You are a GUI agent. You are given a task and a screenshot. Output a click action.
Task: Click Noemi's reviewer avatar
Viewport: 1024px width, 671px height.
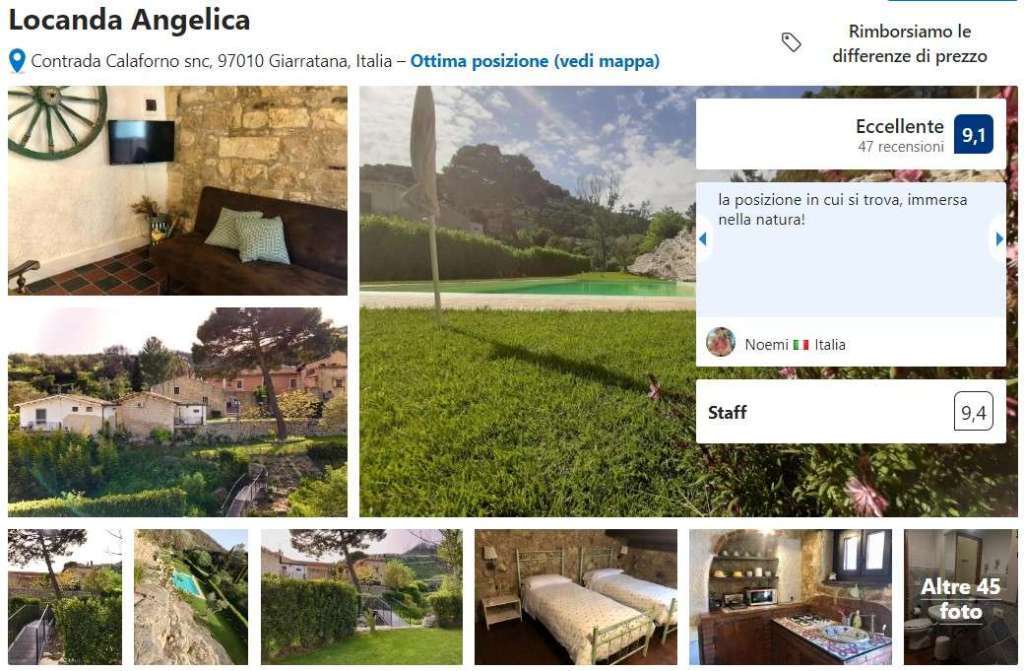[x=720, y=342]
